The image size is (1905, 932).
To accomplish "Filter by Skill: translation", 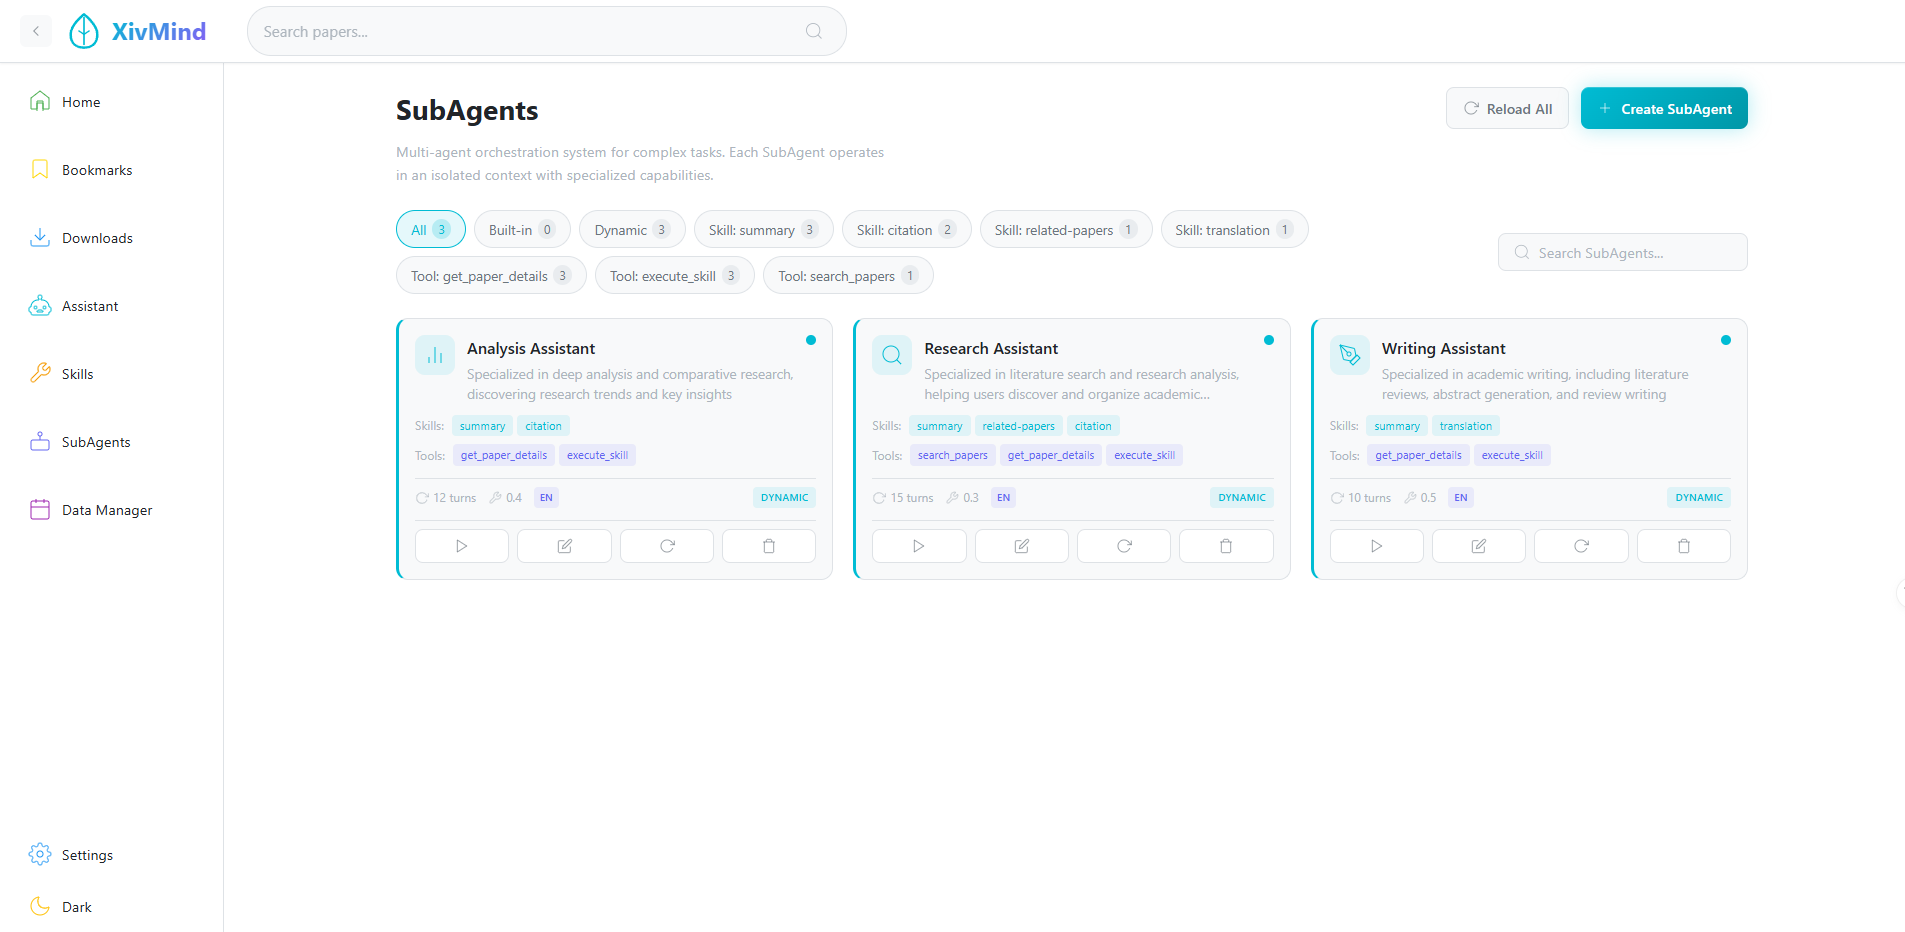I will (x=1235, y=229).
